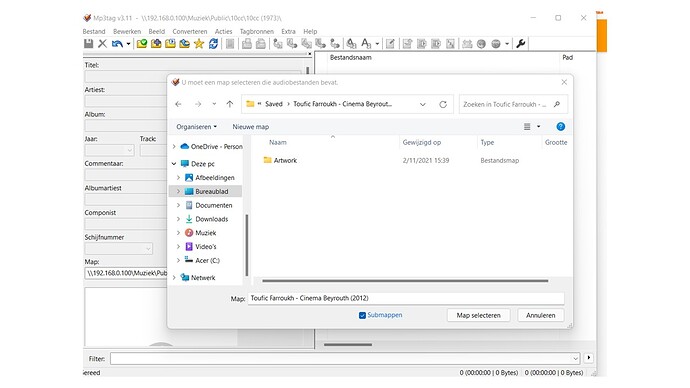Open recent locations dropdown chevron
Image resolution: width=690 pixels, height=388 pixels.
point(214,104)
